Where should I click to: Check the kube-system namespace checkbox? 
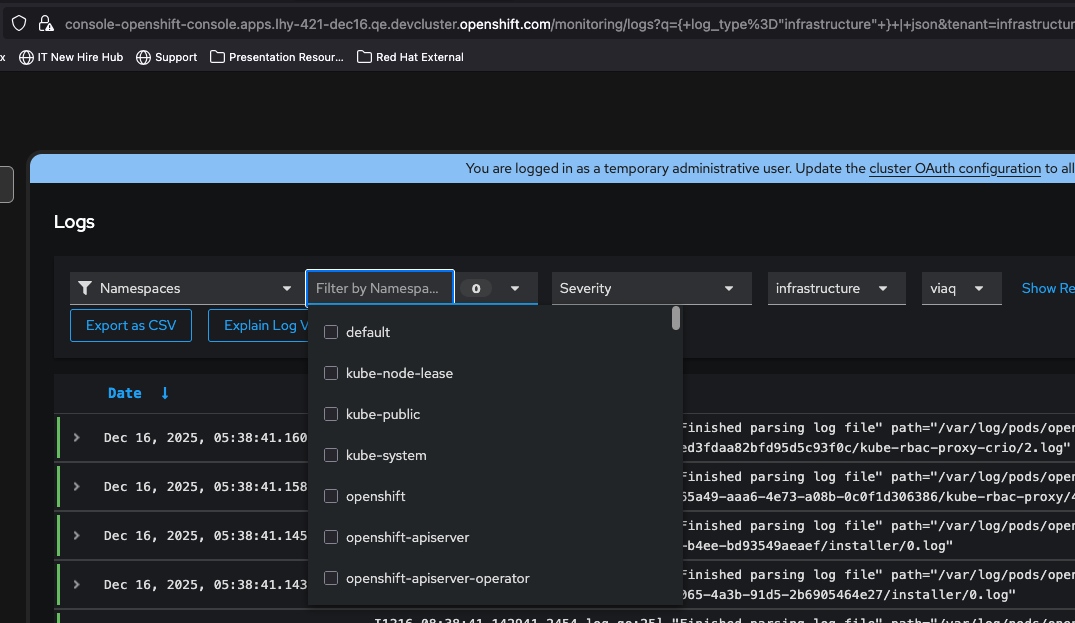click(331, 455)
